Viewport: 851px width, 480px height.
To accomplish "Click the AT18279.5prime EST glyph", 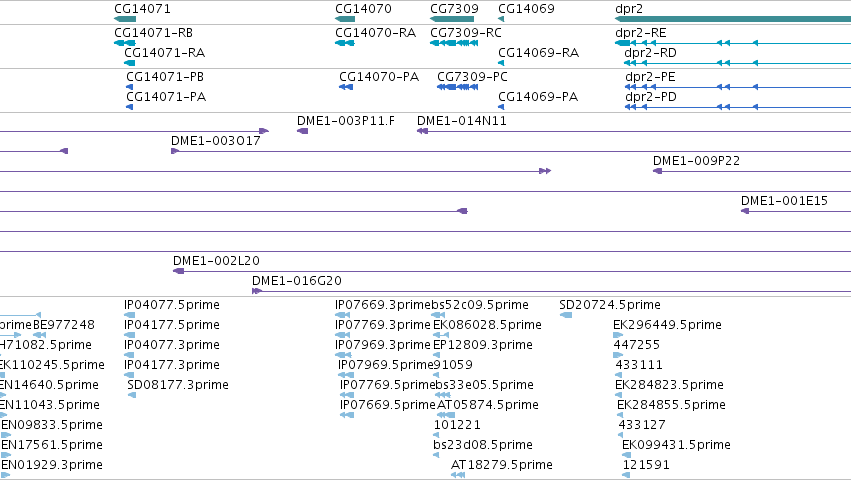I will tap(458, 475).
